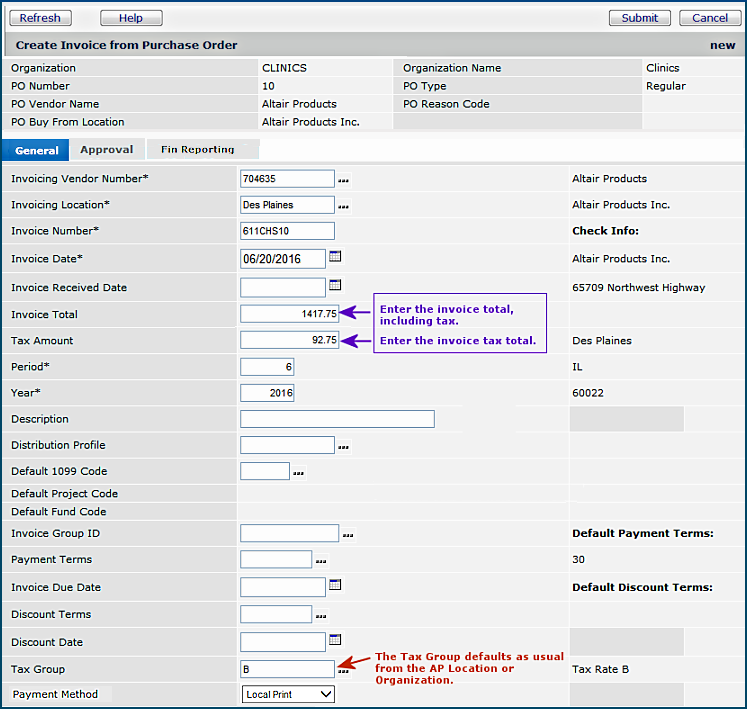Viewport: 747px width, 709px height.
Task: Open lookup next to Invoicing Location field
Action: (345, 206)
